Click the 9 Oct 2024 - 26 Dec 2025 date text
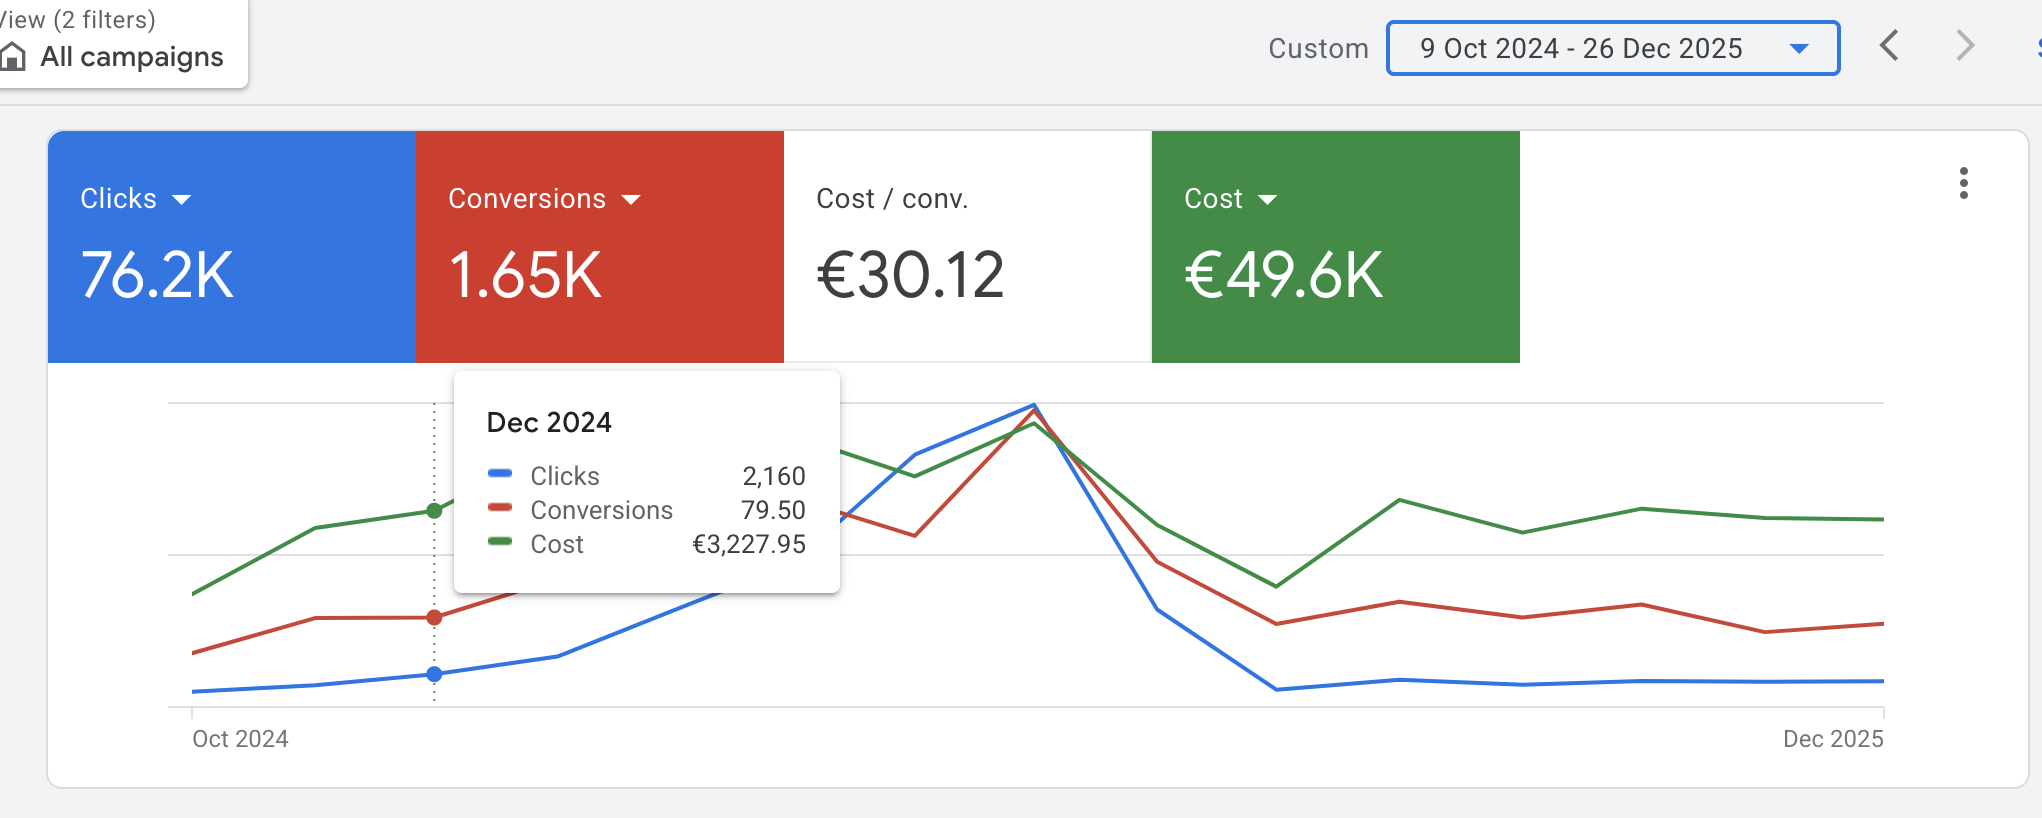 point(1580,48)
